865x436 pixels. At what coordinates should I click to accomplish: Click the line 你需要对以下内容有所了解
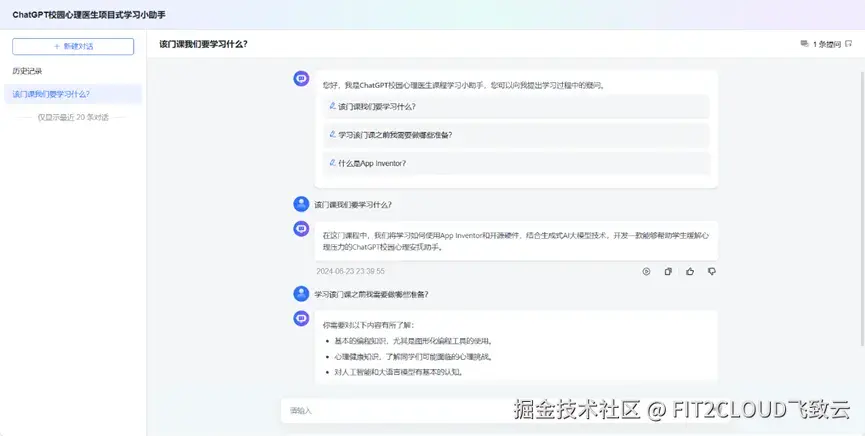pos(369,325)
